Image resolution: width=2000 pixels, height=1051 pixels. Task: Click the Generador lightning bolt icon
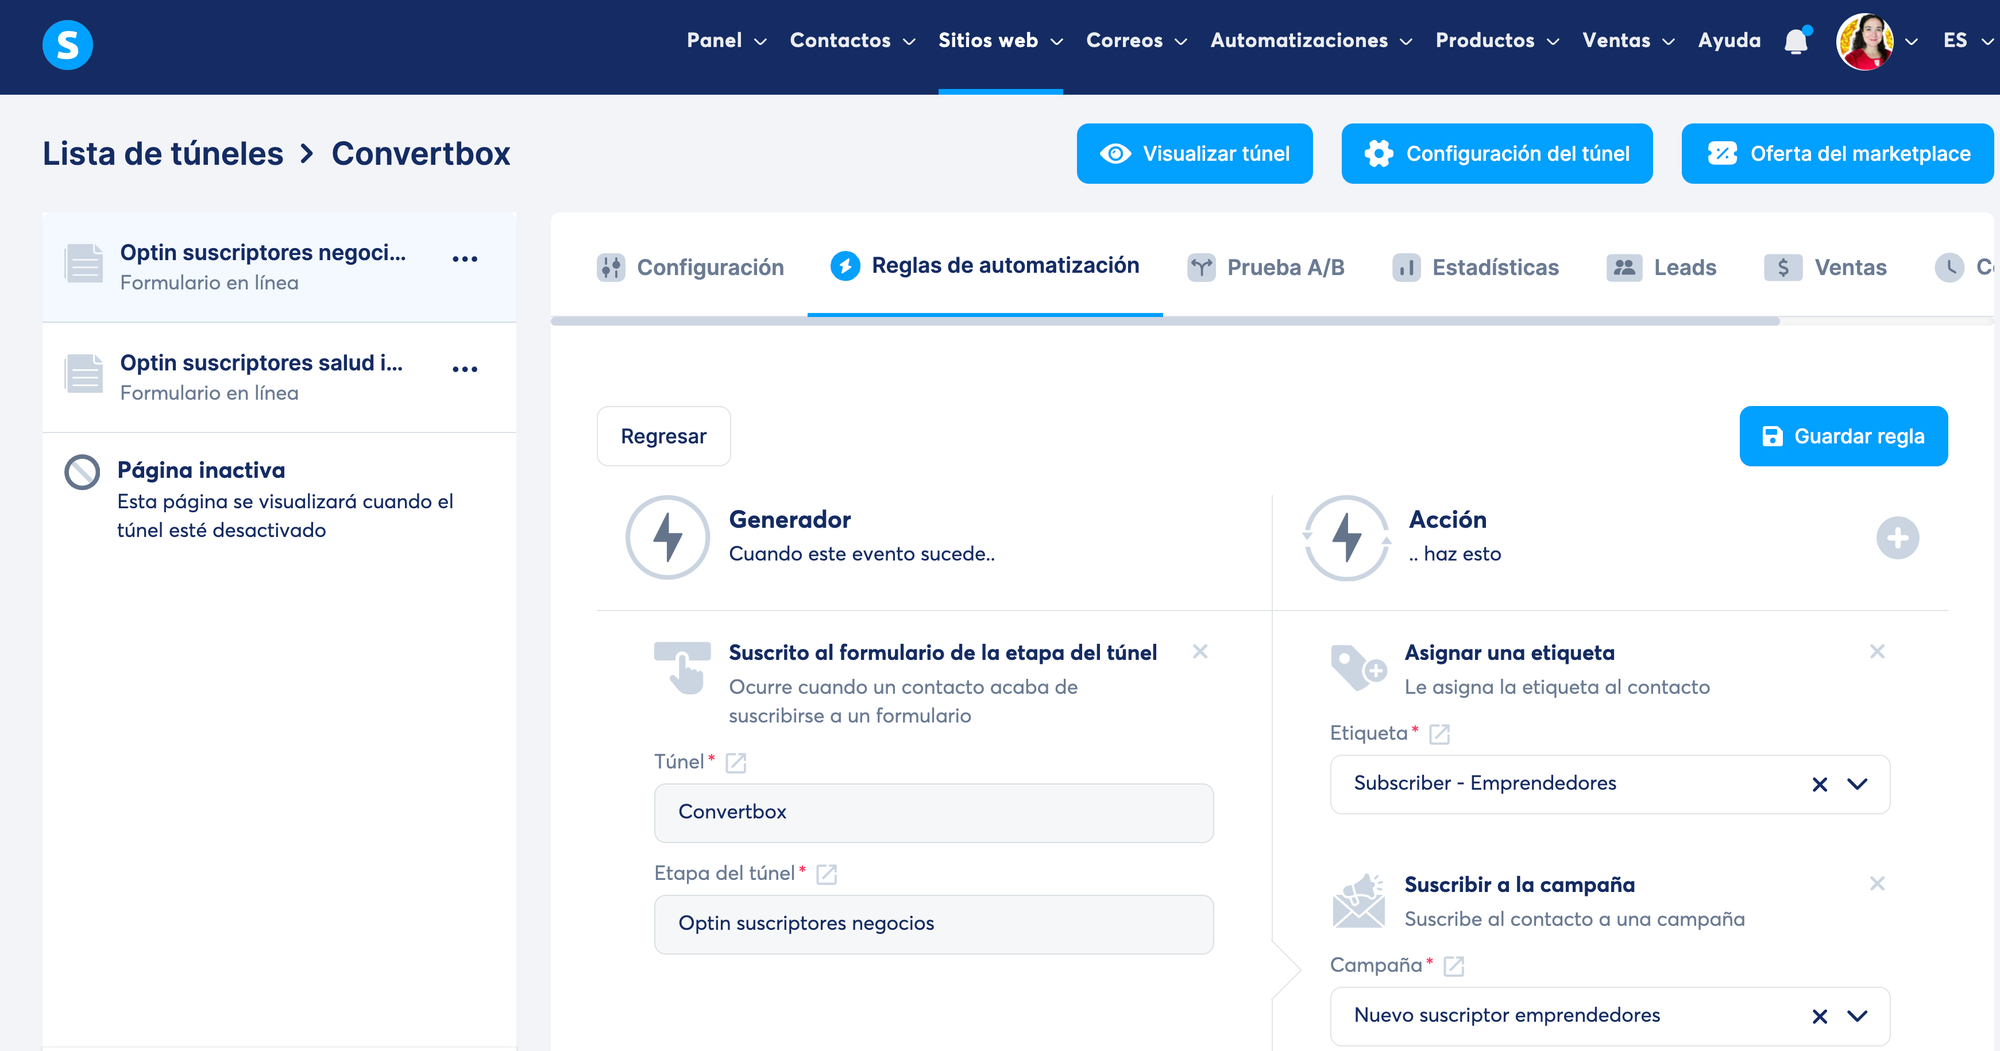tap(668, 537)
